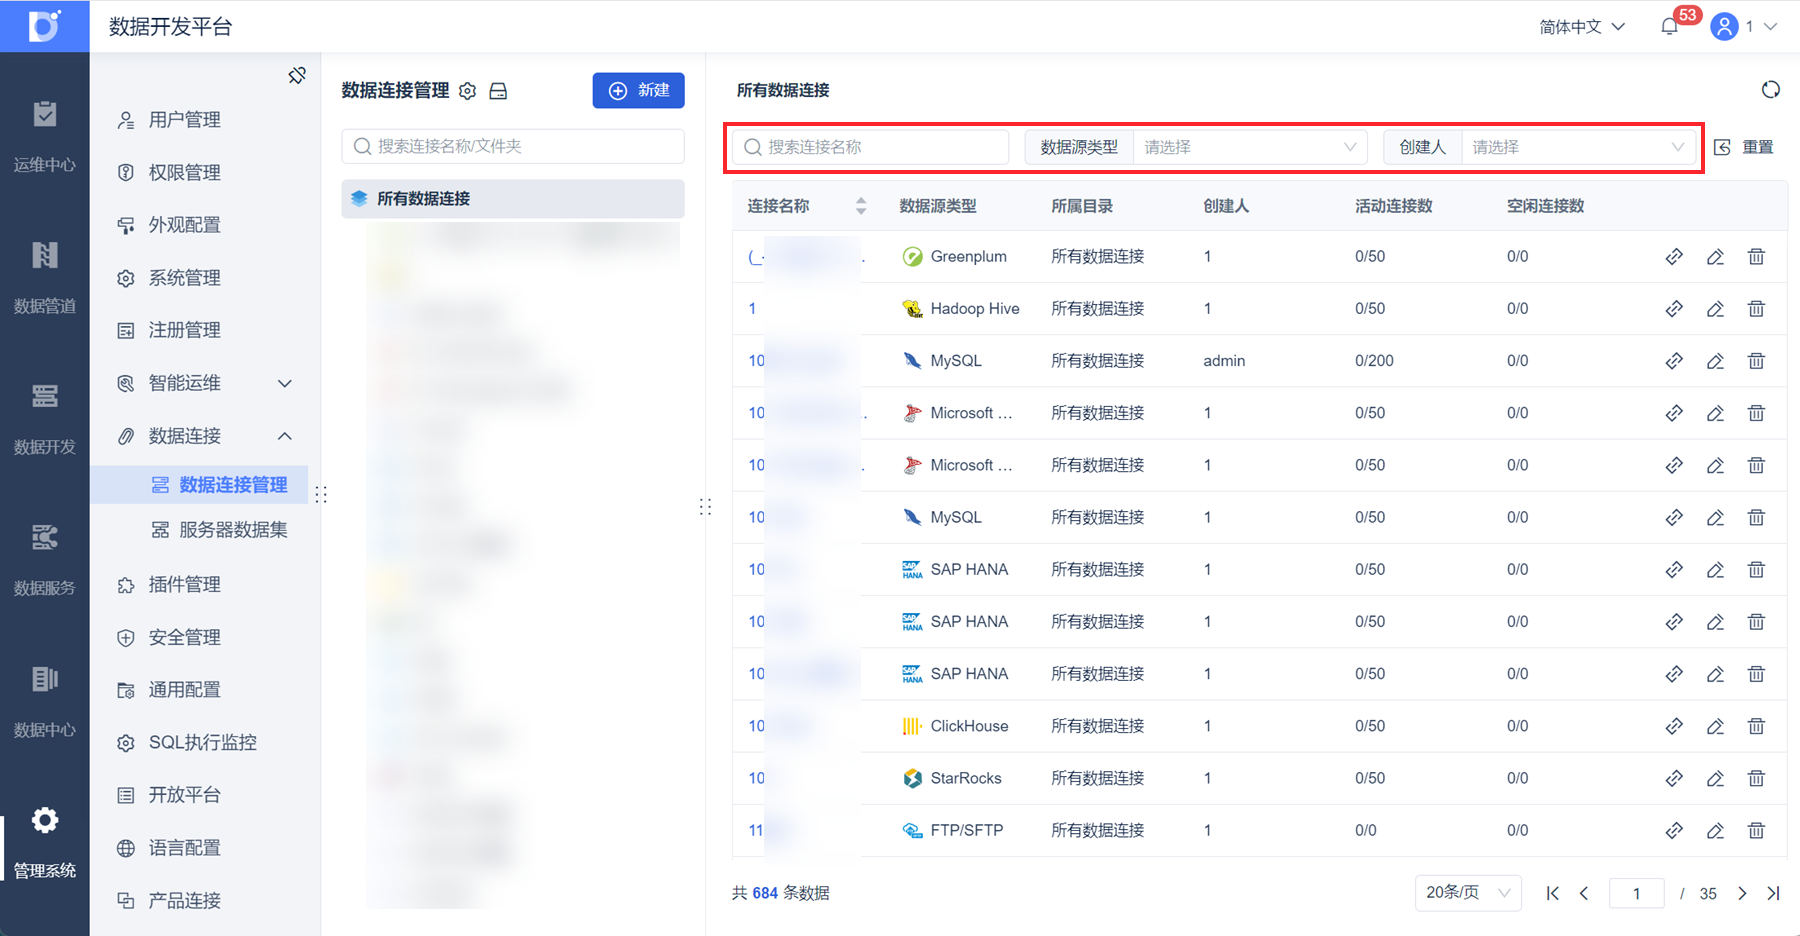This screenshot has width=1800, height=936.
Task: Open the 创建人 filter dropdown
Action: pos(1579,147)
